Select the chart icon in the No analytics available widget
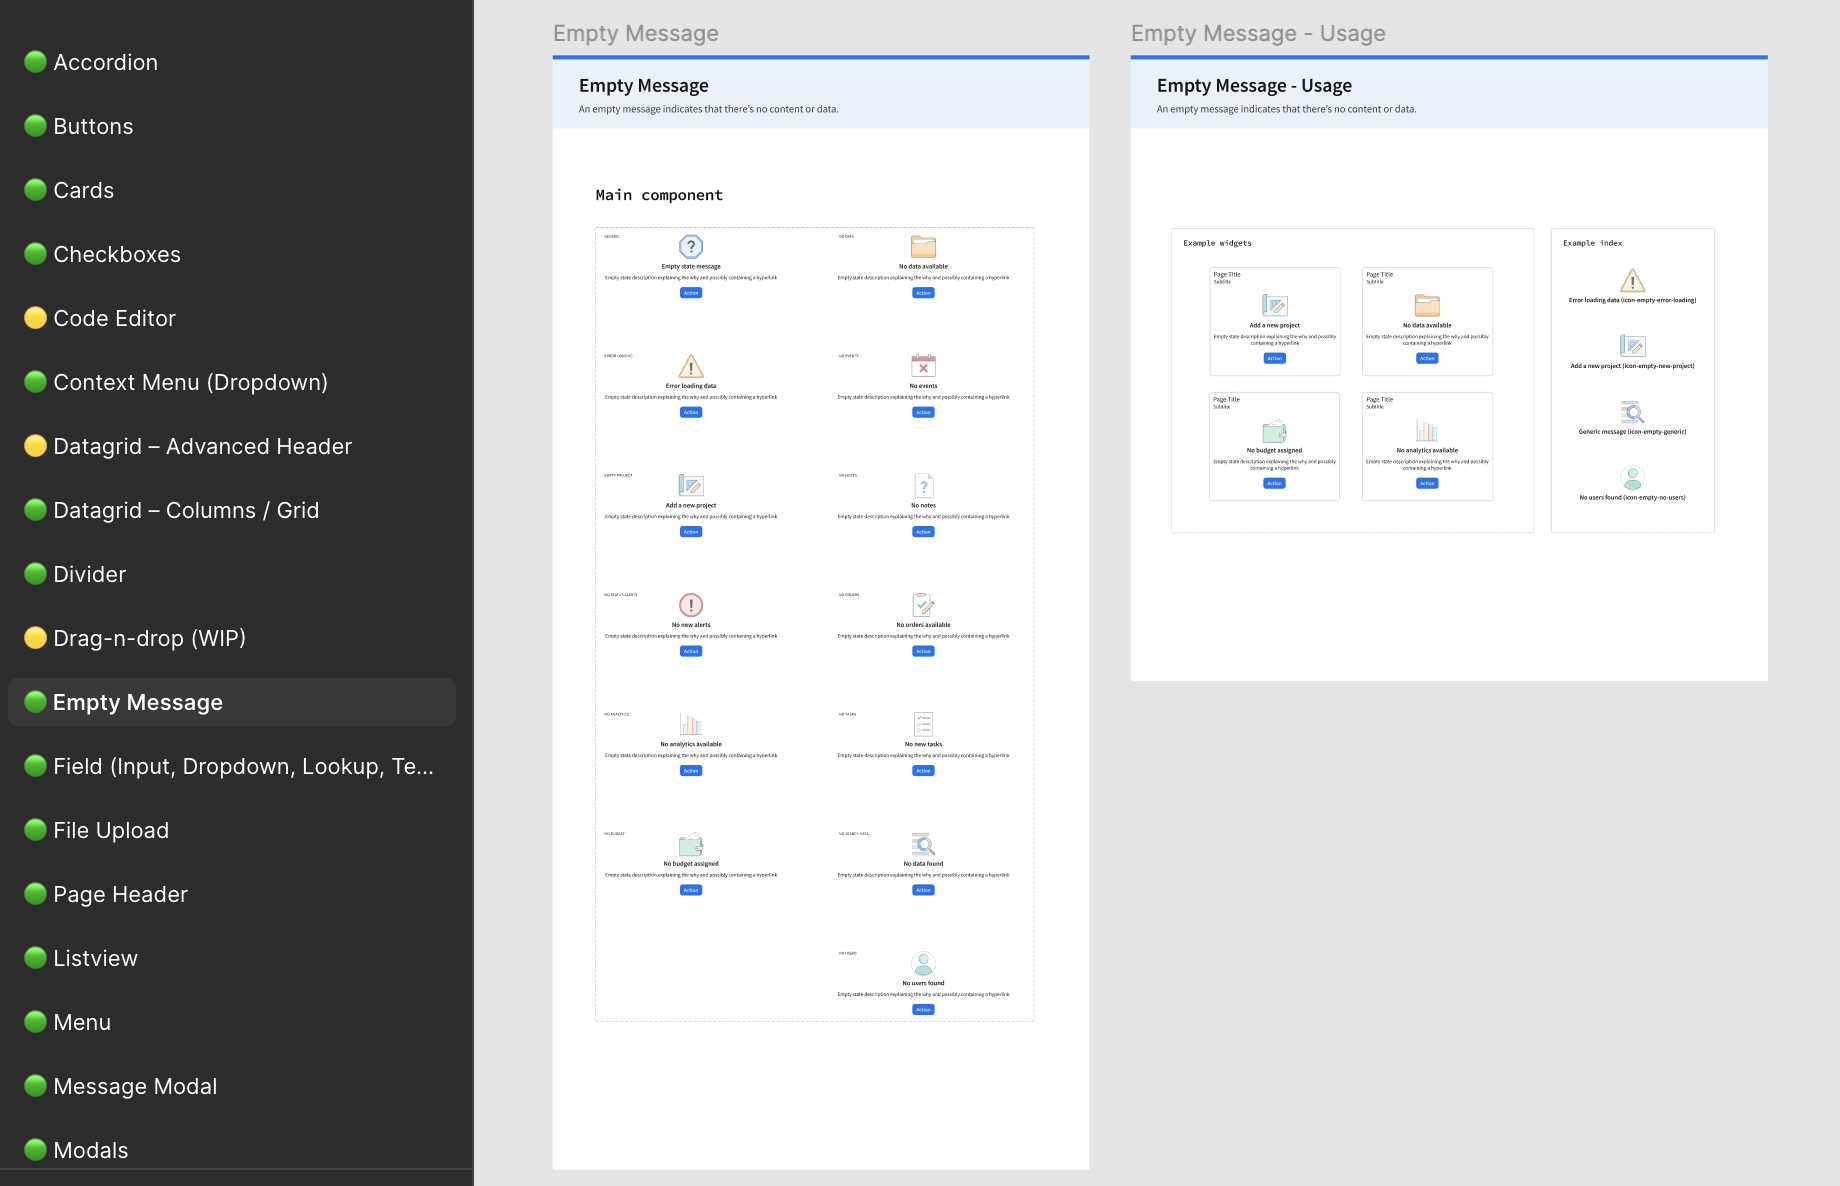The width and height of the screenshot is (1840, 1186). point(1427,431)
